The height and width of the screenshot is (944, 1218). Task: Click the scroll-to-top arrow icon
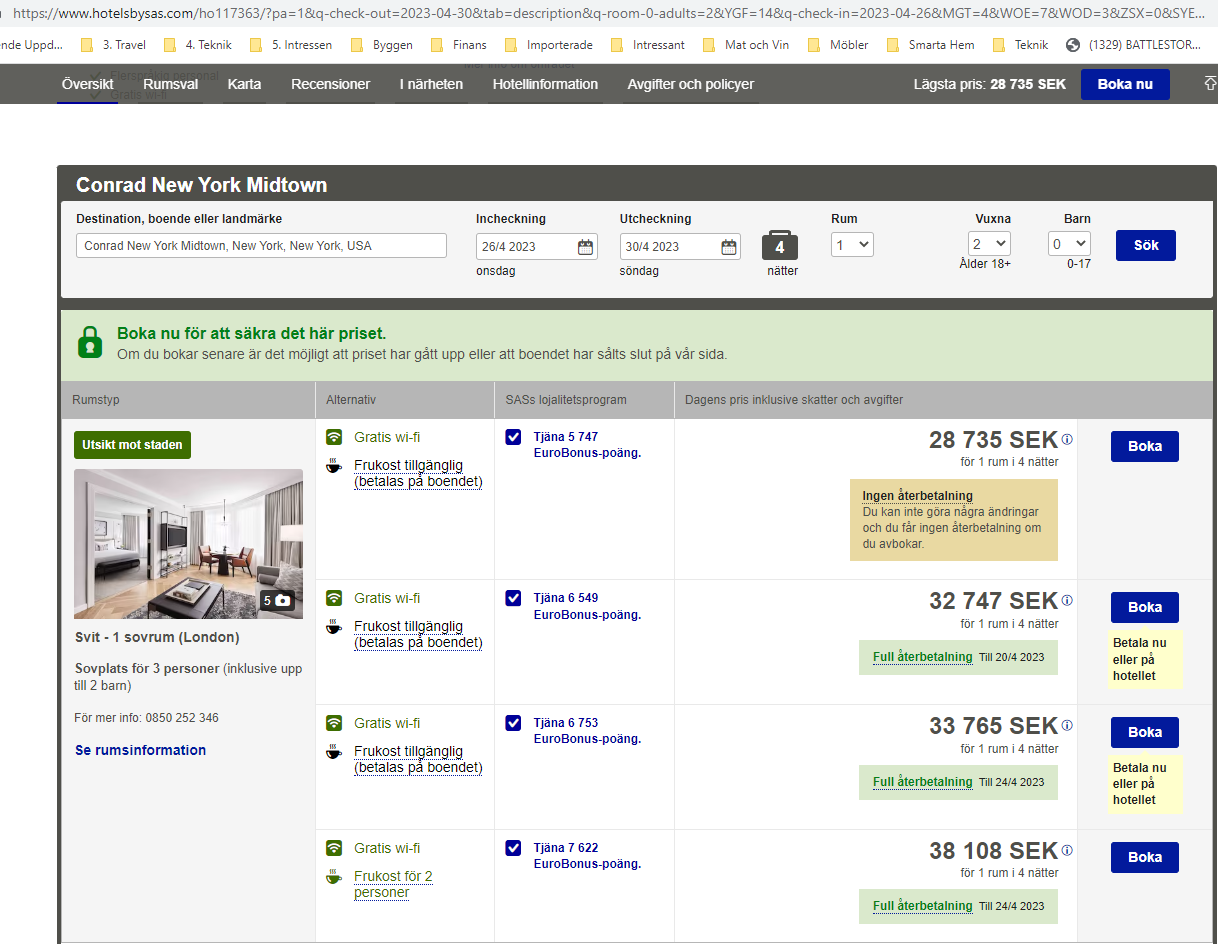(x=1210, y=84)
